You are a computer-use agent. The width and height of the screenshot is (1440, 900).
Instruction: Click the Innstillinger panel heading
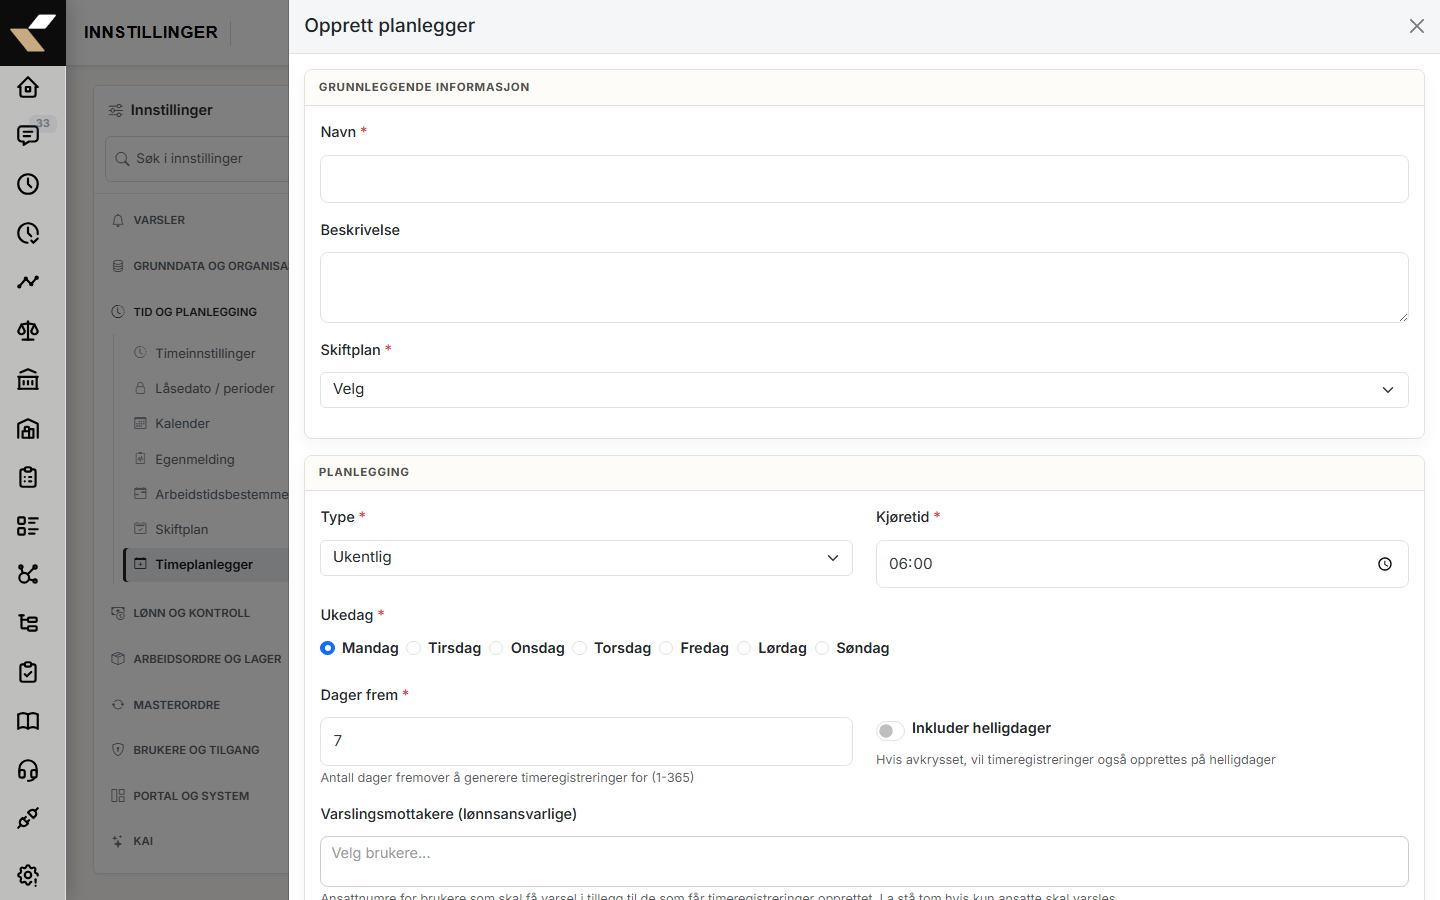[171, 110]
